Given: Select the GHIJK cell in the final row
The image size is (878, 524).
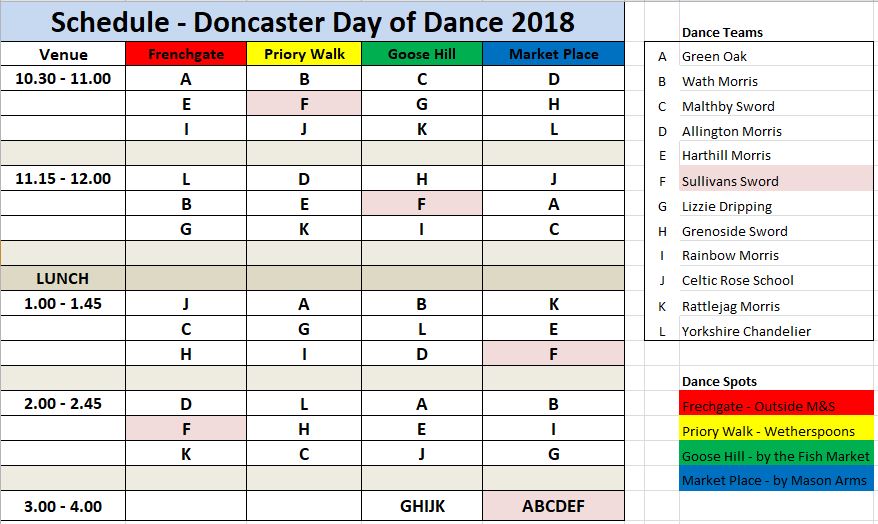Looking at the screenshot, I should [x=422, y=506].
